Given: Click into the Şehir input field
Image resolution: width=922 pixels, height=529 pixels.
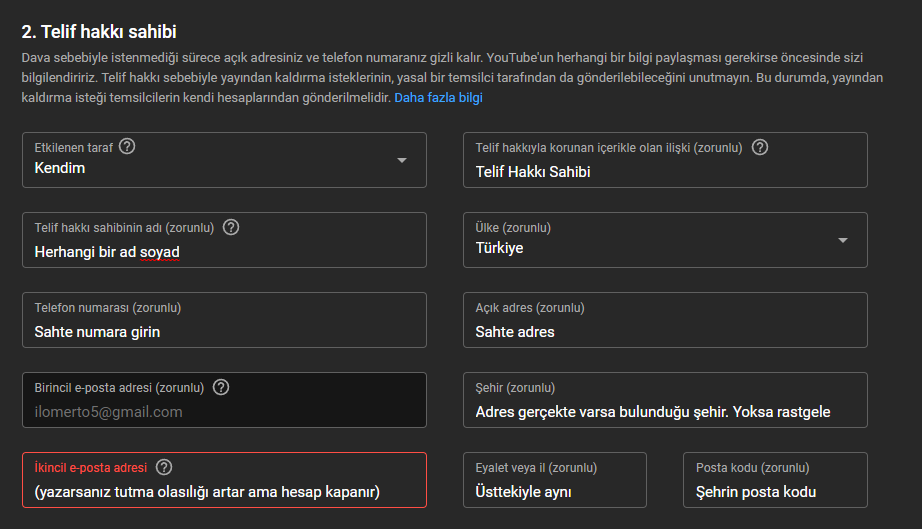Looking at the screenshot, I should (665, 411).
